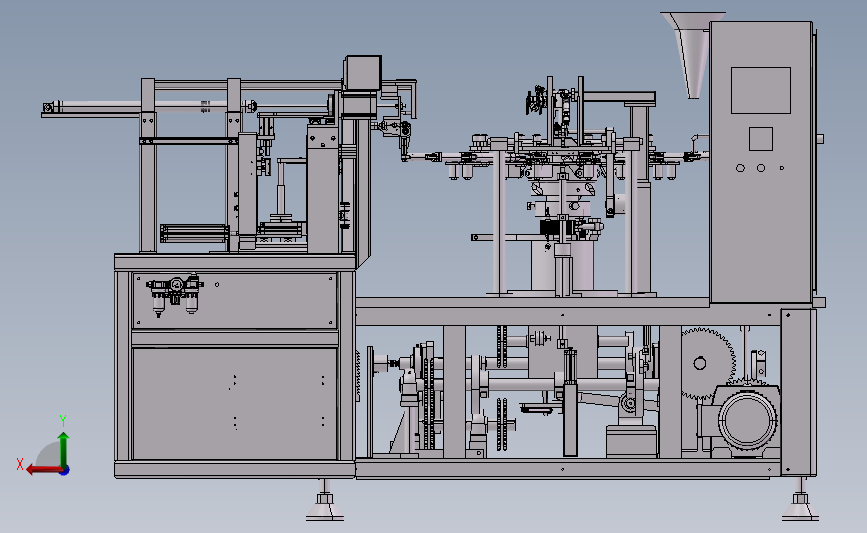Select the funnel-shaped hopper at top right
Screen dimensions: 867x533
(692, 55)
